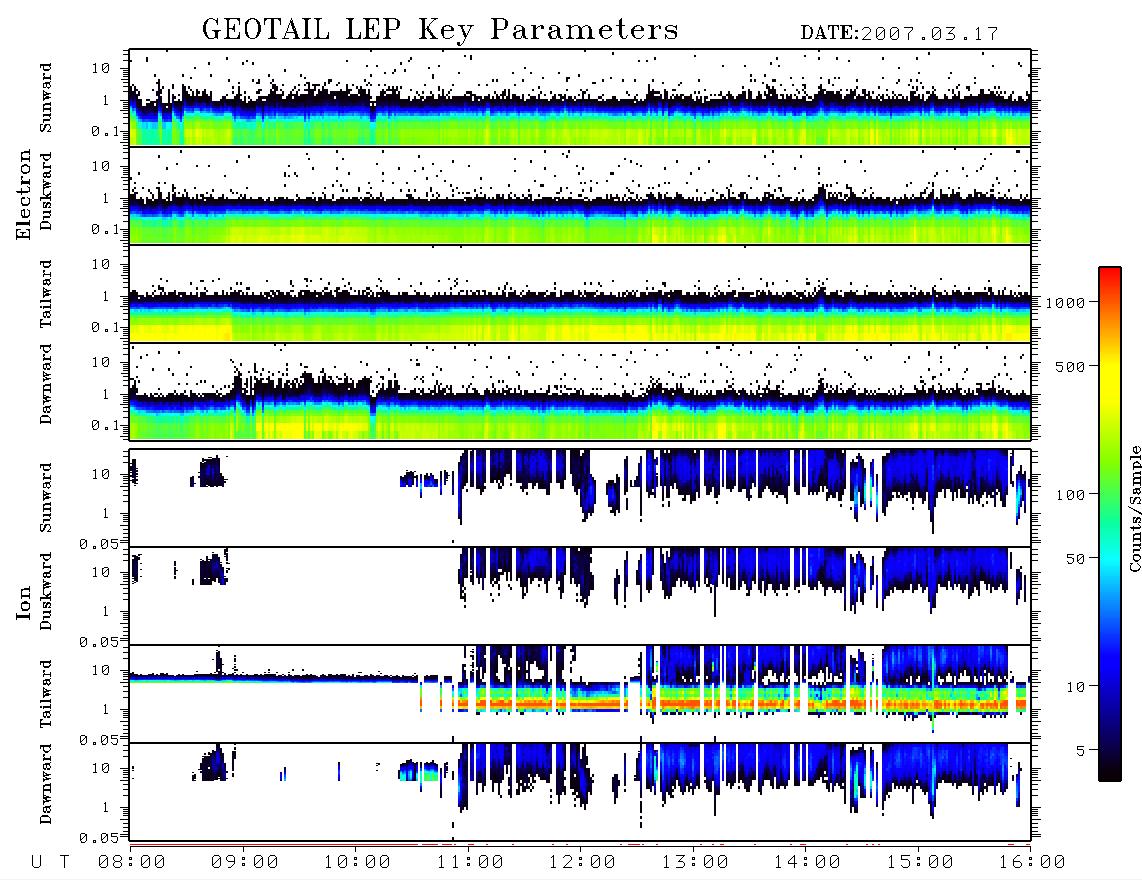
Task: Click the colorbar tick label "500"
Action: [1070, 366]
